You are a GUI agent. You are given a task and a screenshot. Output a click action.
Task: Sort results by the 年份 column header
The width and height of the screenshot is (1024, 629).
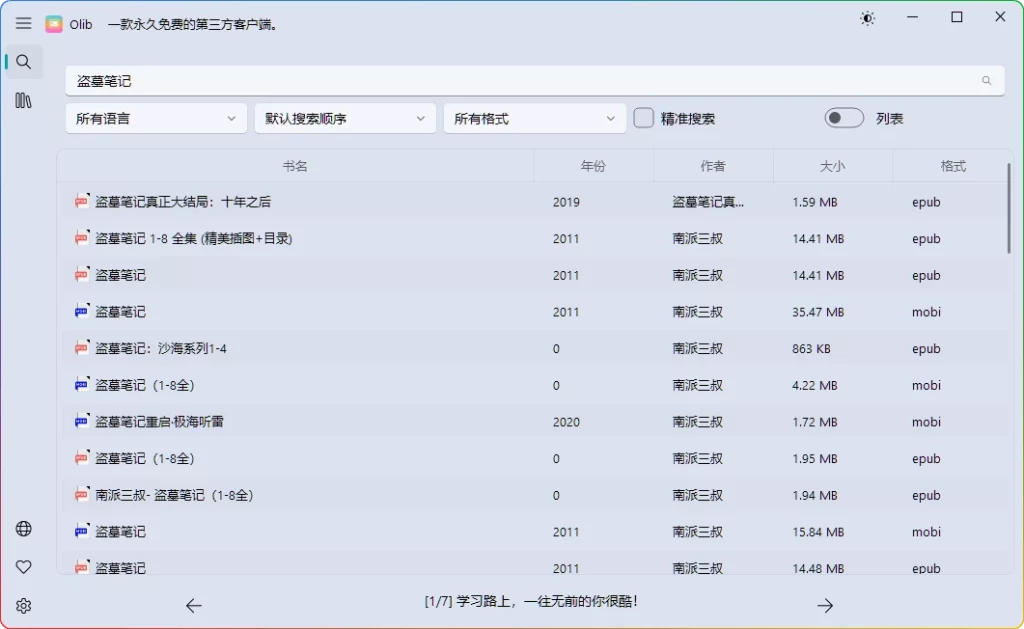click(593, 166)
